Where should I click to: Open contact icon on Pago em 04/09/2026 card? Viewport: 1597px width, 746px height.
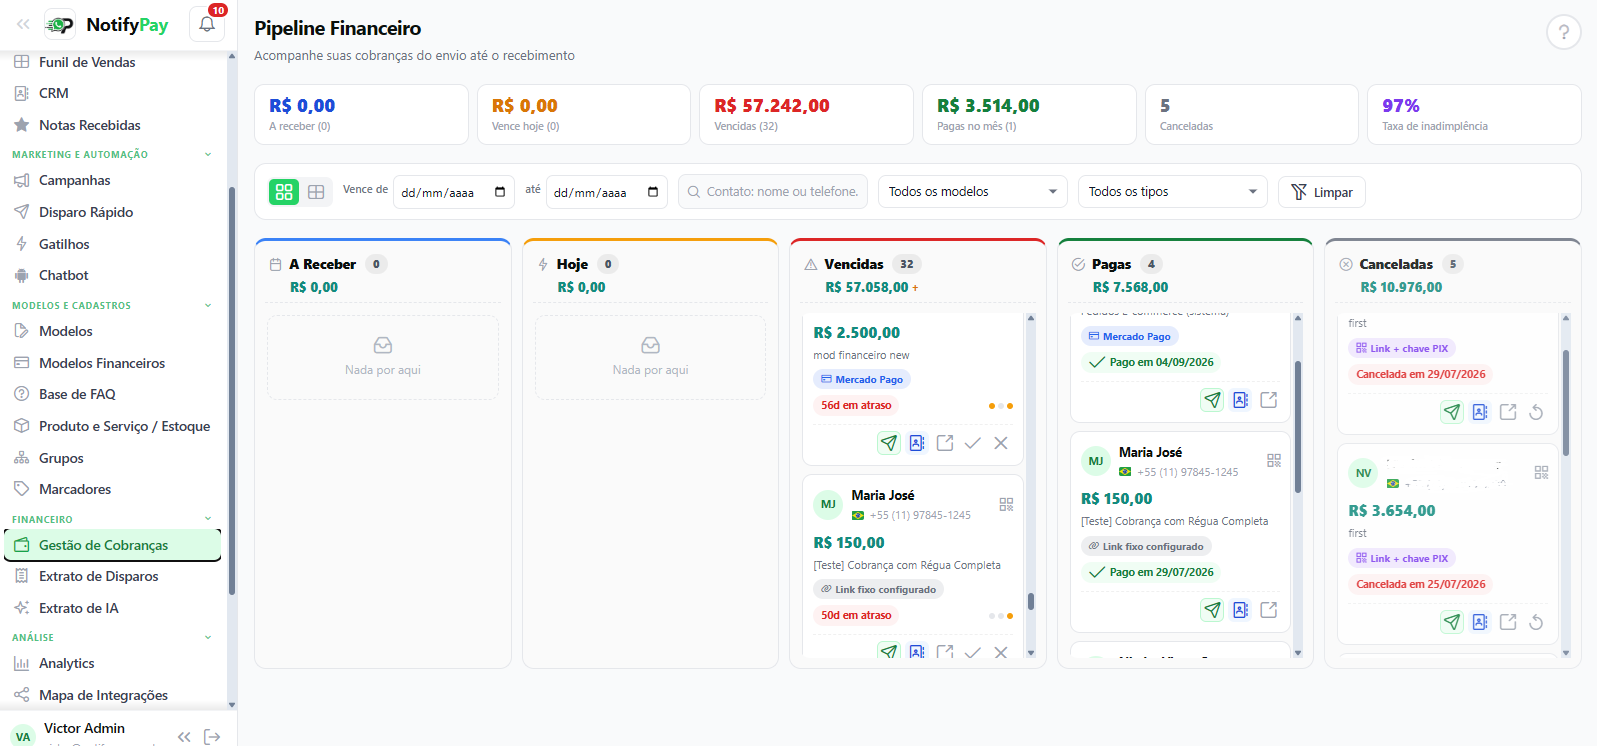[x=1240, y=400]
